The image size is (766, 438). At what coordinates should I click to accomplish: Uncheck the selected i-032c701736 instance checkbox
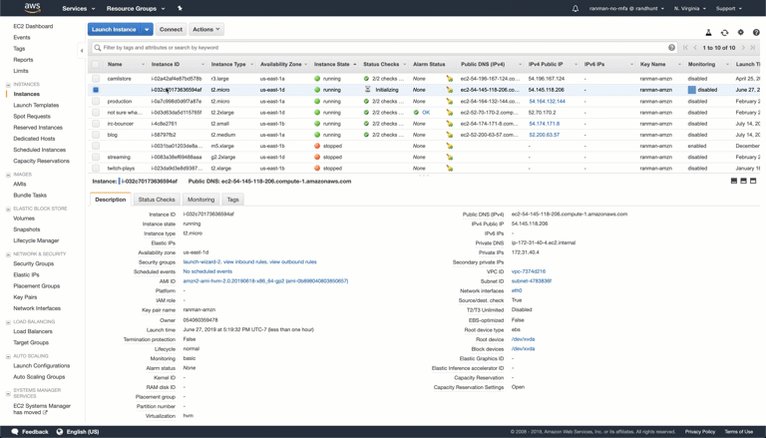(96, 90)
